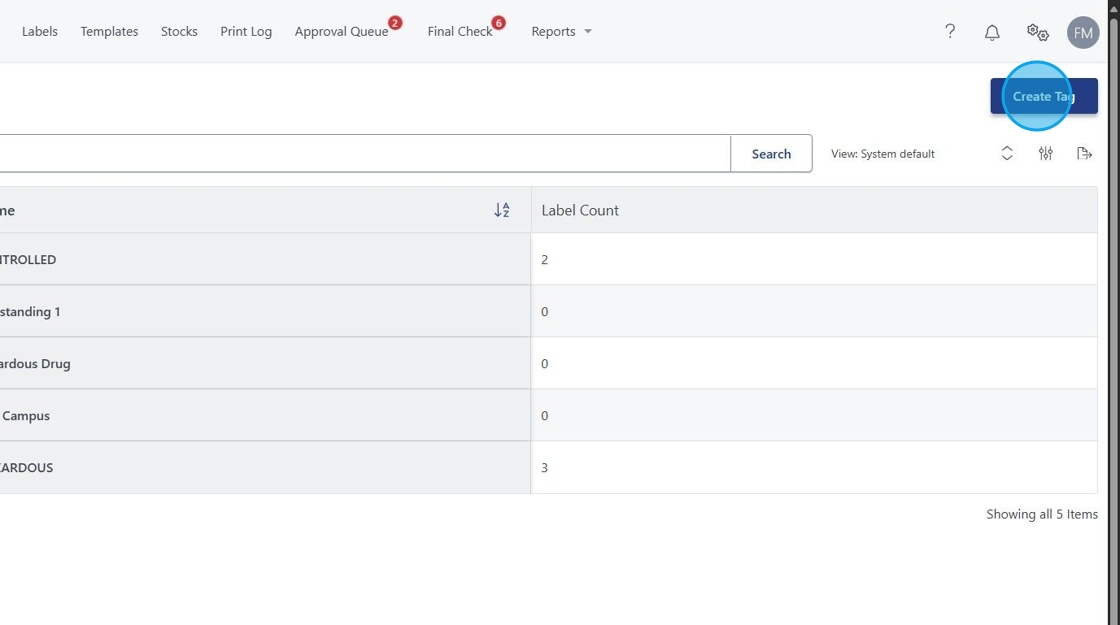This screenshot has height=625, width=1120.
Task: Open the Approval Queue
Action: point(341,31)
